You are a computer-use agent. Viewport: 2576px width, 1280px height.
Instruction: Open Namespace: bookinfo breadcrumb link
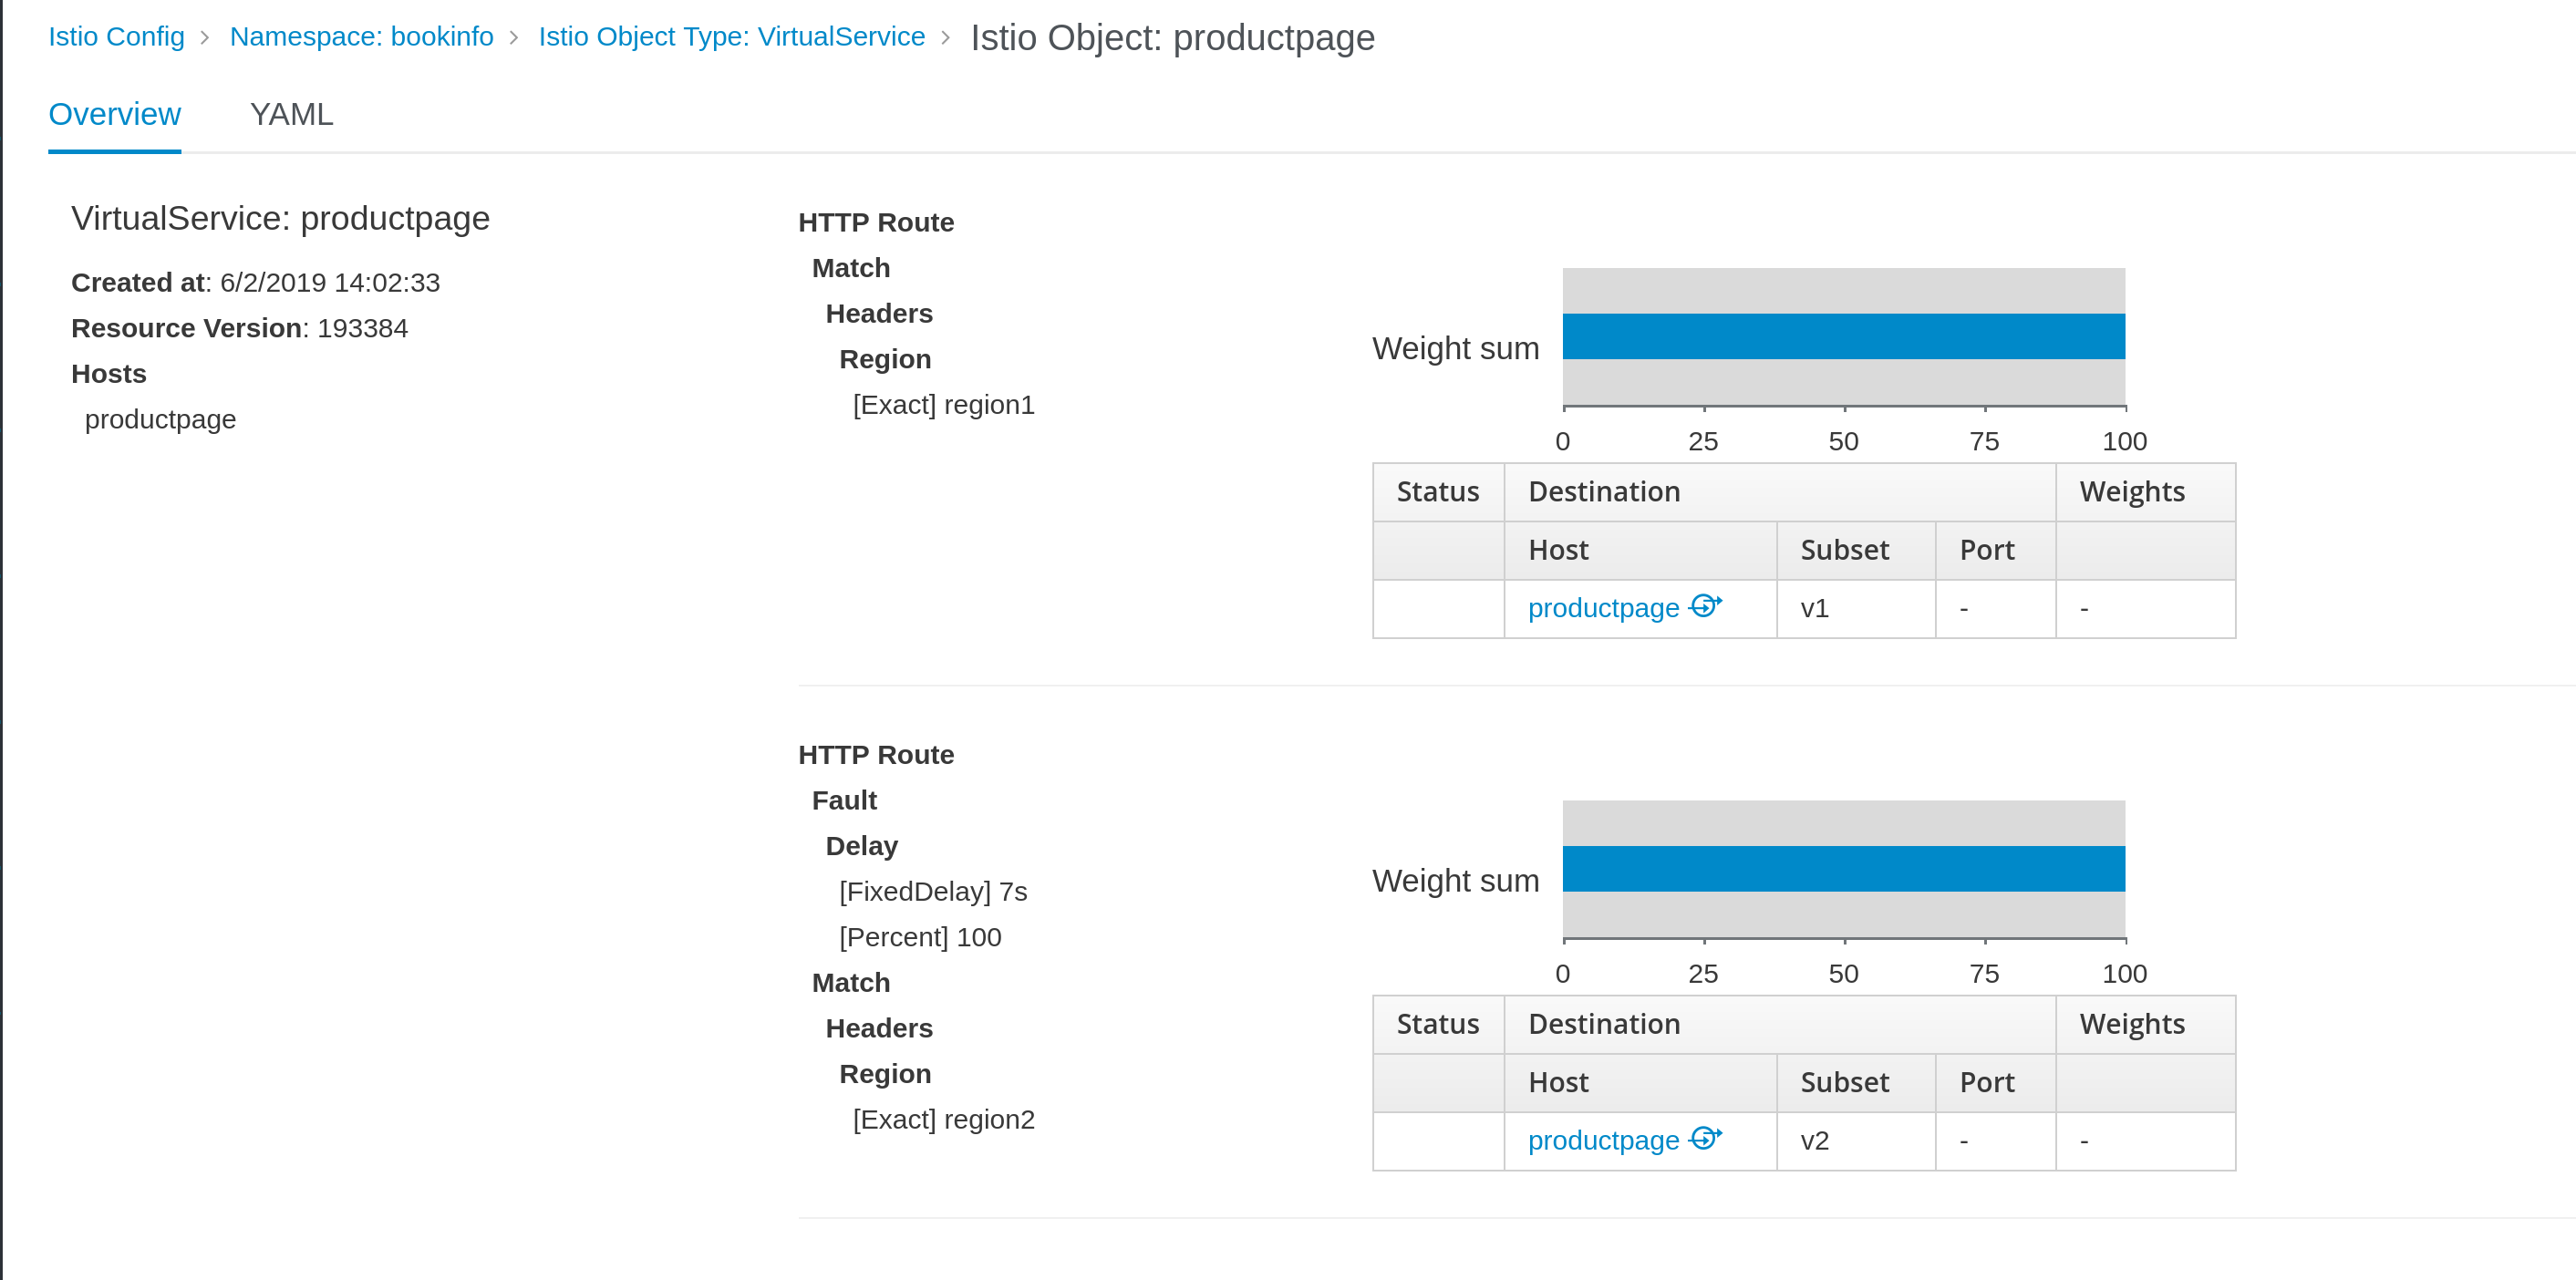coord(361,37)
